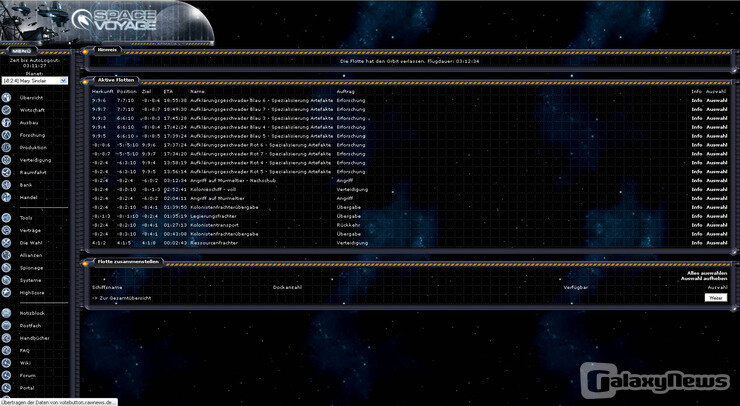Viewport: 740px width, 406px height.
Task: Click the fleet name Aufklärungsgeschwader Blau 5
Action: point(261,136)
